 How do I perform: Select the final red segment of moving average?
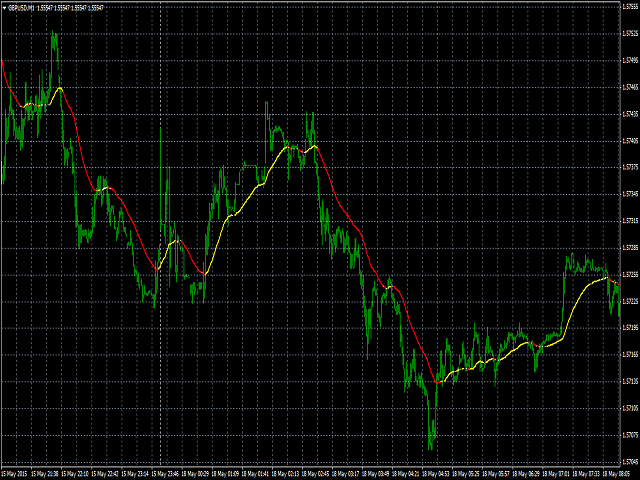[x=614, y=281]
